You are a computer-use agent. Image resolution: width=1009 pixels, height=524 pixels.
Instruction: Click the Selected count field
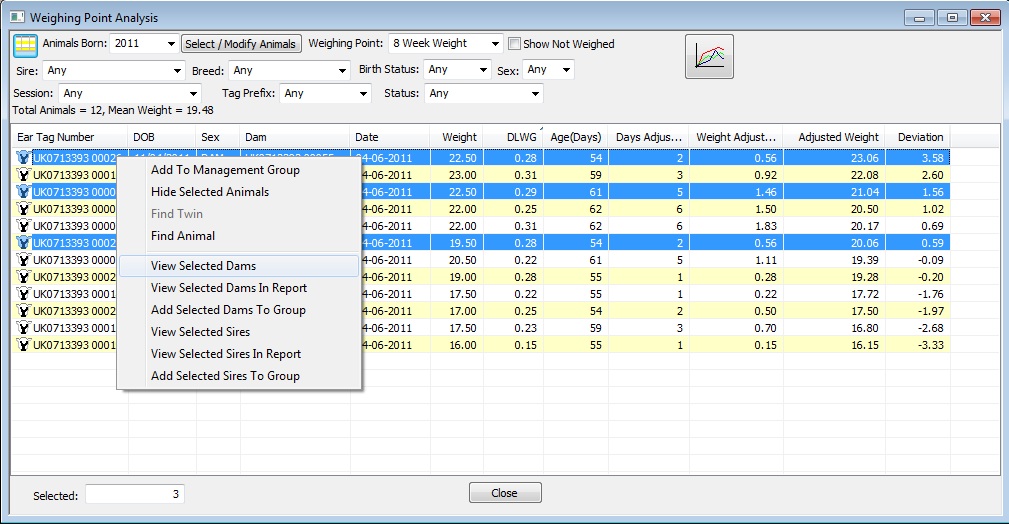coord(135,494)
